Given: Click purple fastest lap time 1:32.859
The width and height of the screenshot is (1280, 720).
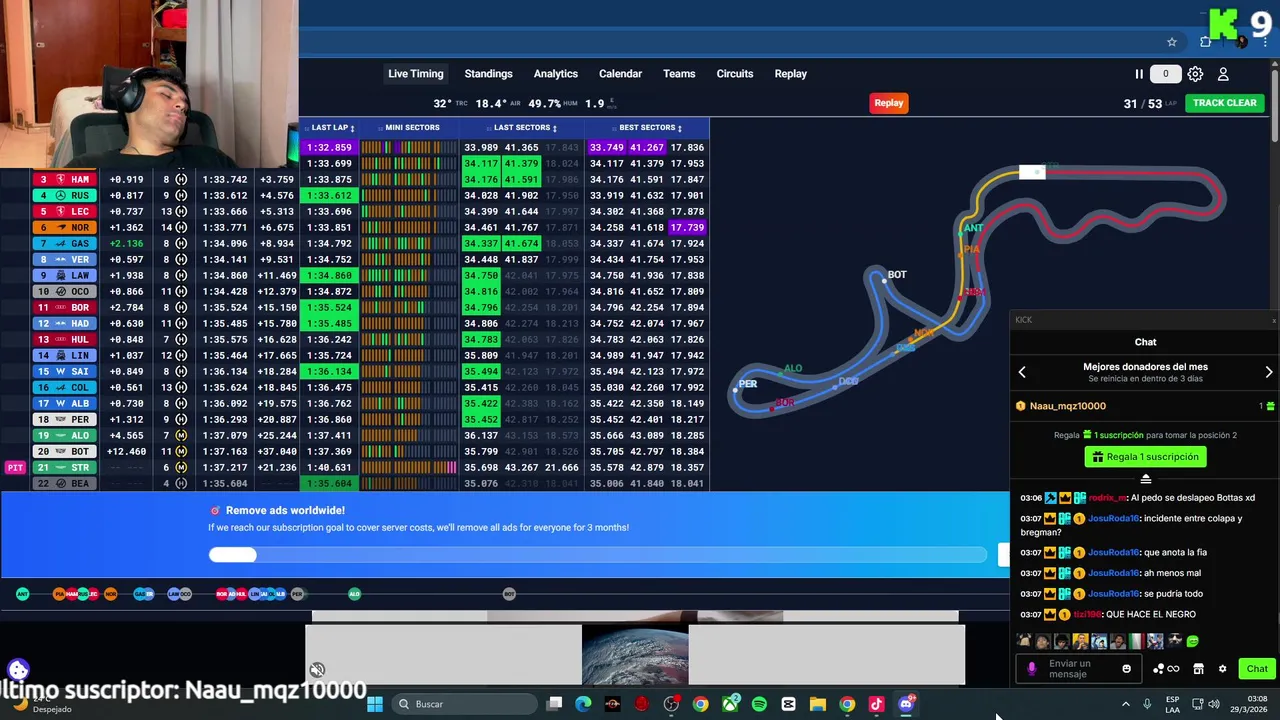Looking at the screenshot, I should [329, 148].
